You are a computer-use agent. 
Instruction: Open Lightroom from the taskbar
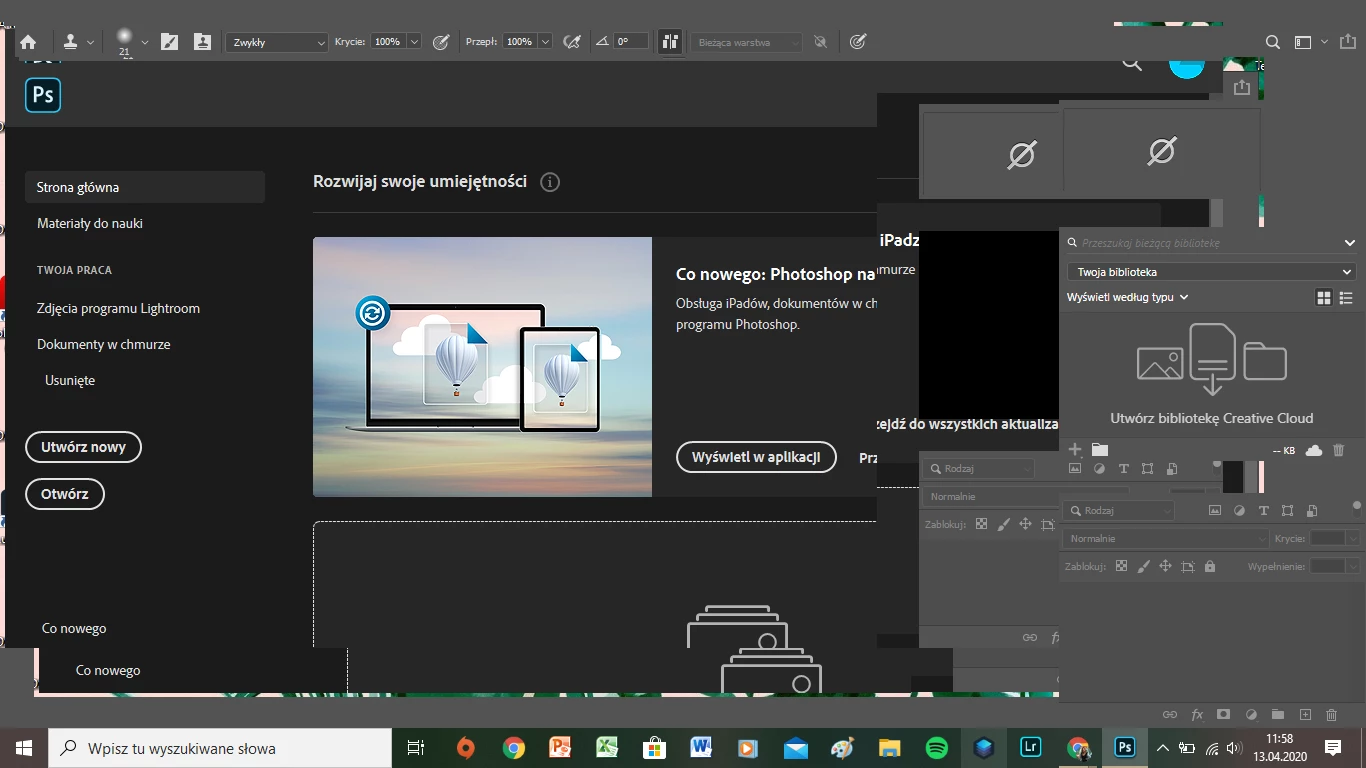(x=1031, y=748)
